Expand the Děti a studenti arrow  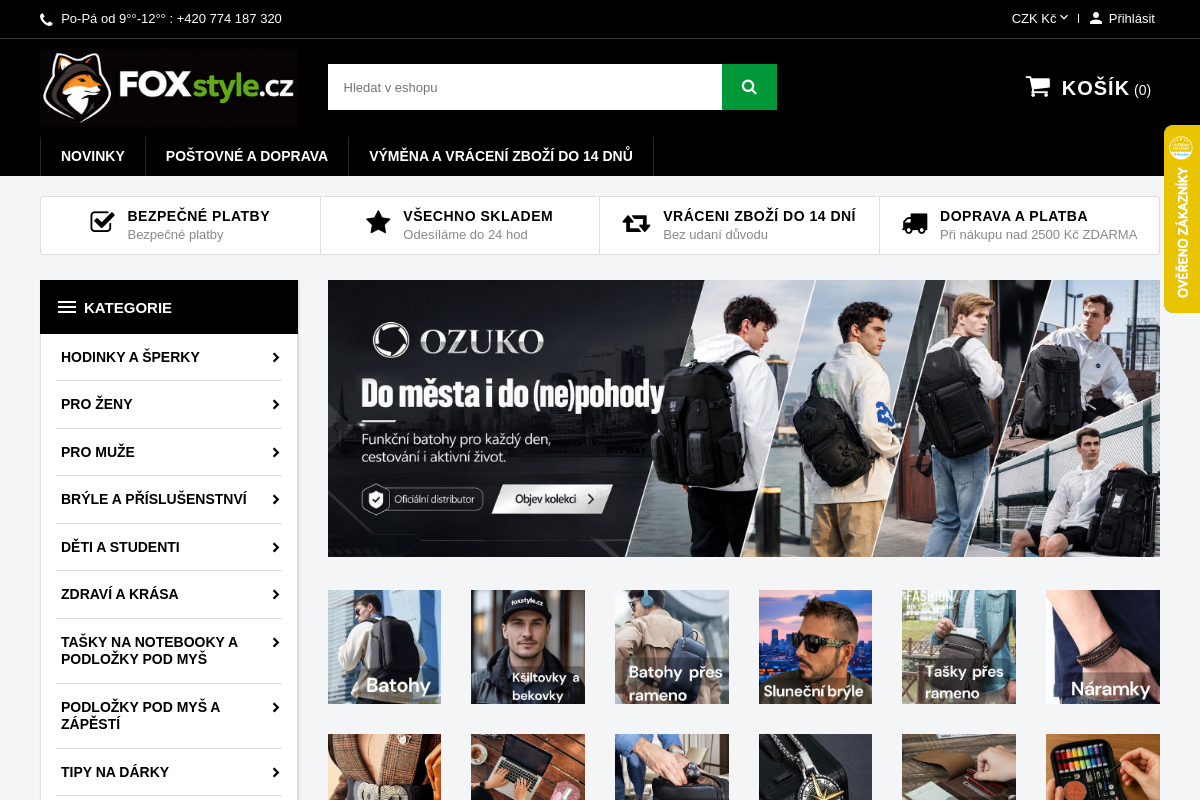pyautogui.click(x=275, y=547)
